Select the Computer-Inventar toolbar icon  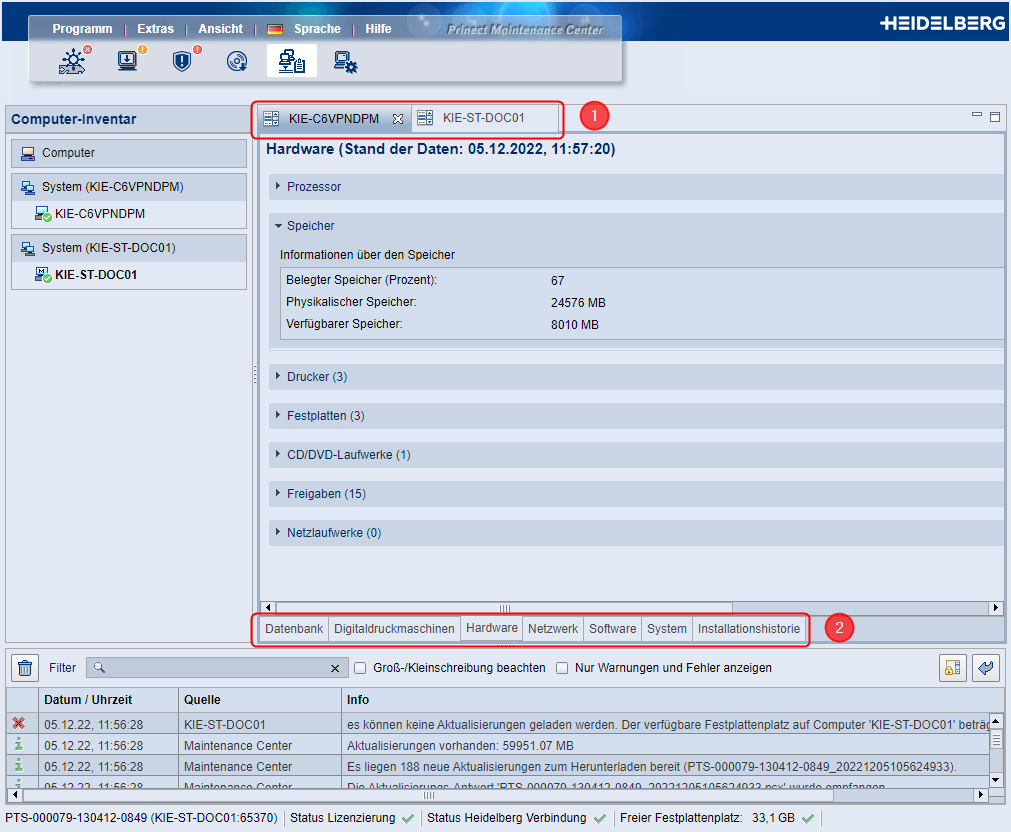292,61
